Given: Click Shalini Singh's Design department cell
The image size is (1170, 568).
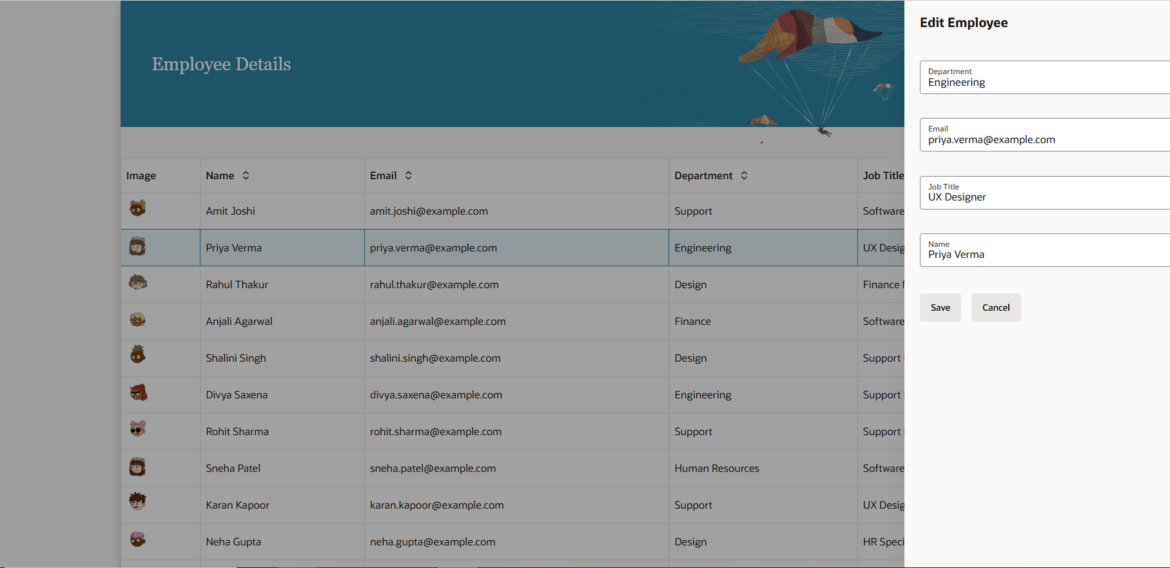Looking at the screenshot, I should click(x=763, y=358).
